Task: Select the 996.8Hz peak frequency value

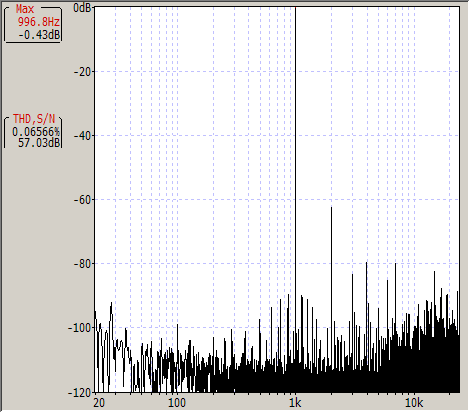Action: 39,22
